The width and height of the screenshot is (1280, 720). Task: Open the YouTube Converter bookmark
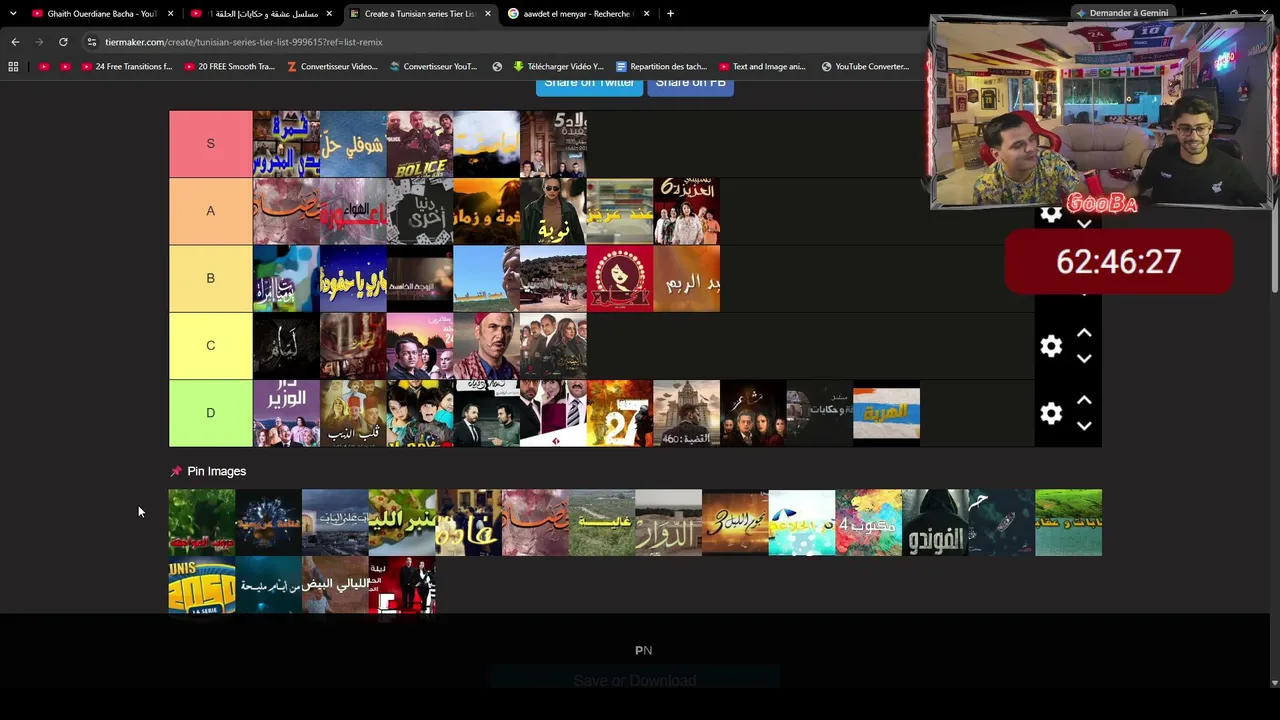865,67
